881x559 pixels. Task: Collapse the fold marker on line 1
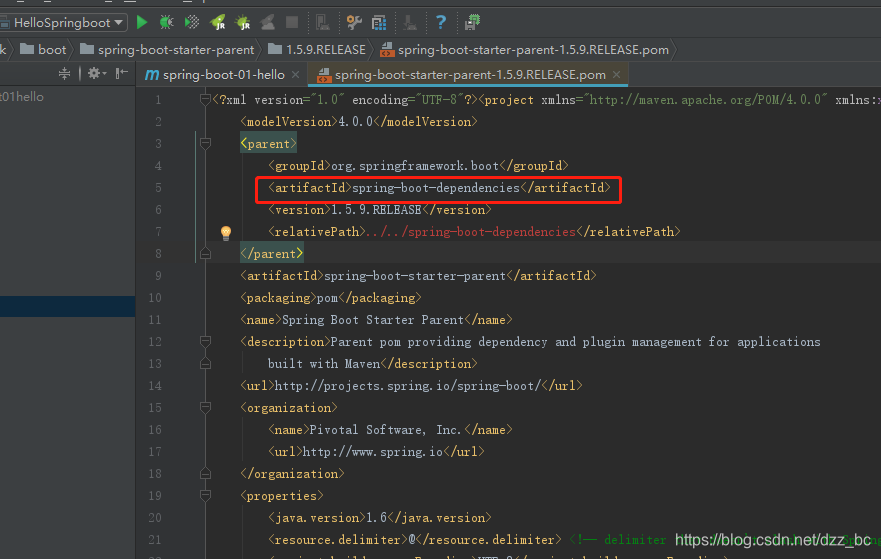[205, 100]
